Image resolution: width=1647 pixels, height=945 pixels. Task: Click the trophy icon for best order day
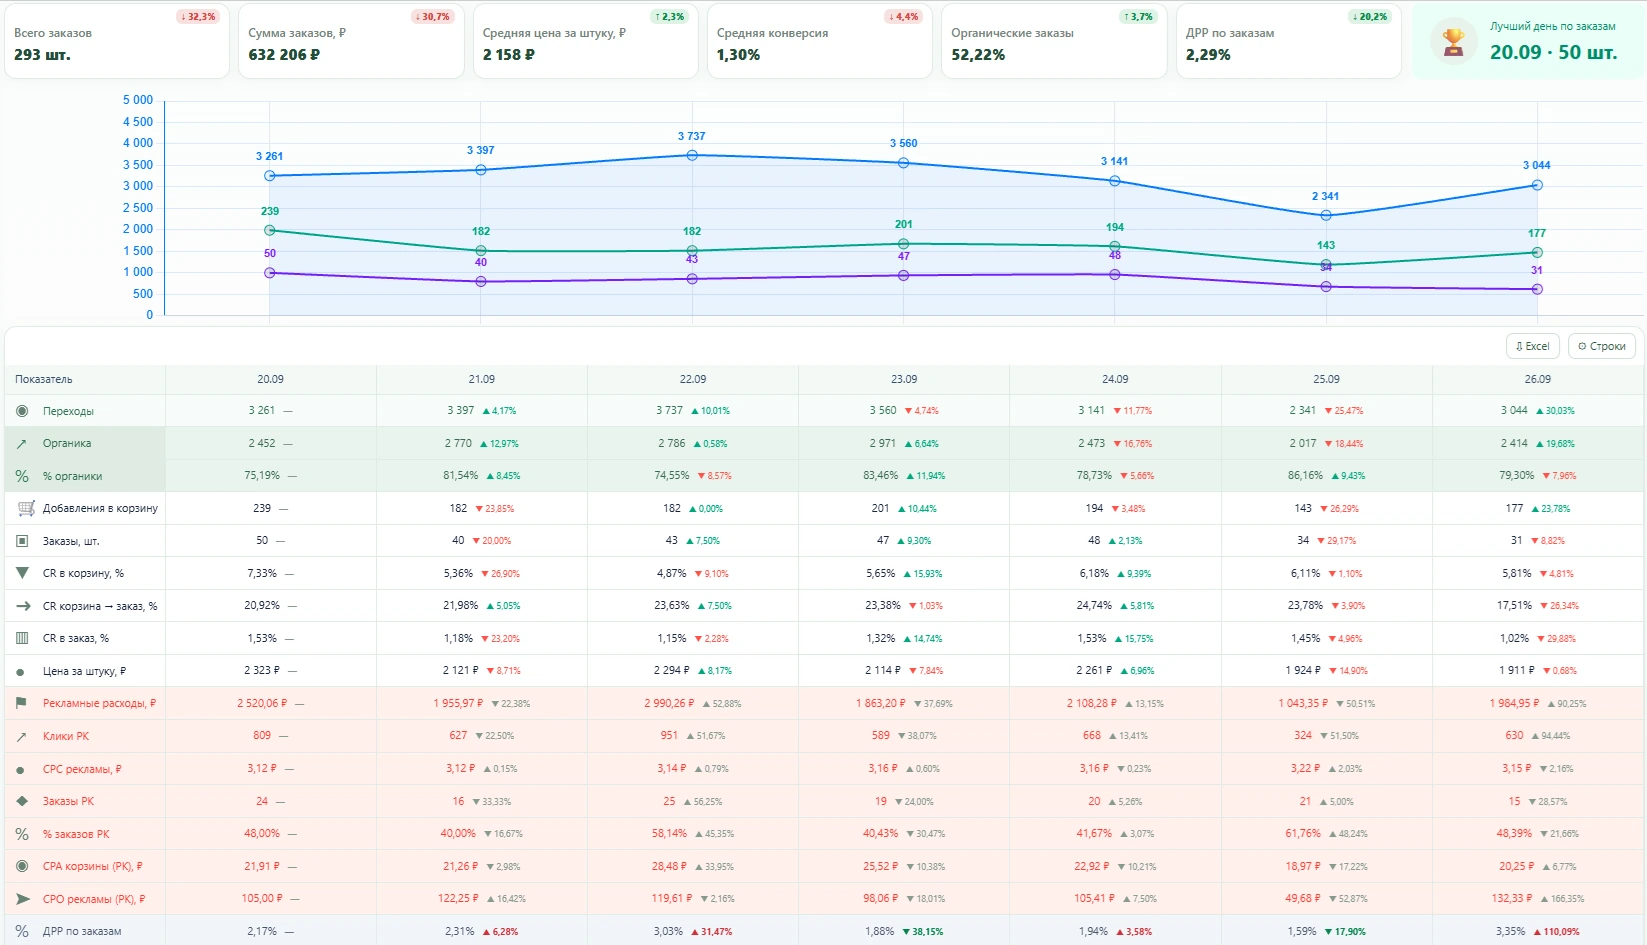point(1453,42)
